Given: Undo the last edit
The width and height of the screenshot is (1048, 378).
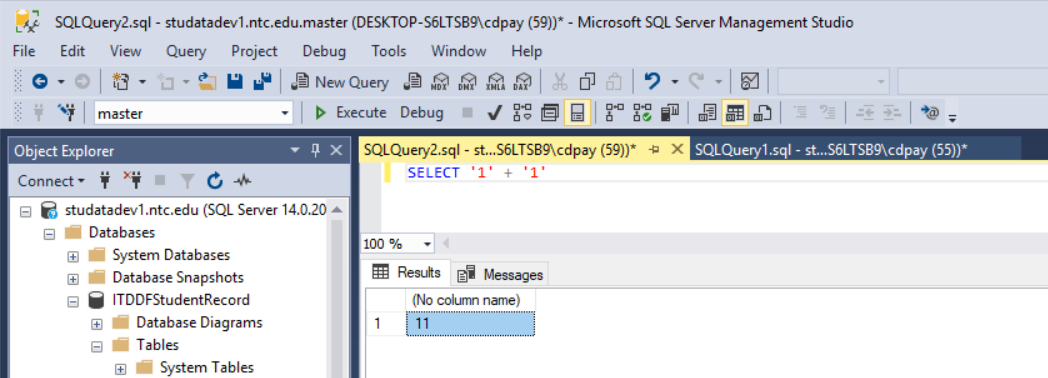Looking at the screenshot, I should point(652,82).
